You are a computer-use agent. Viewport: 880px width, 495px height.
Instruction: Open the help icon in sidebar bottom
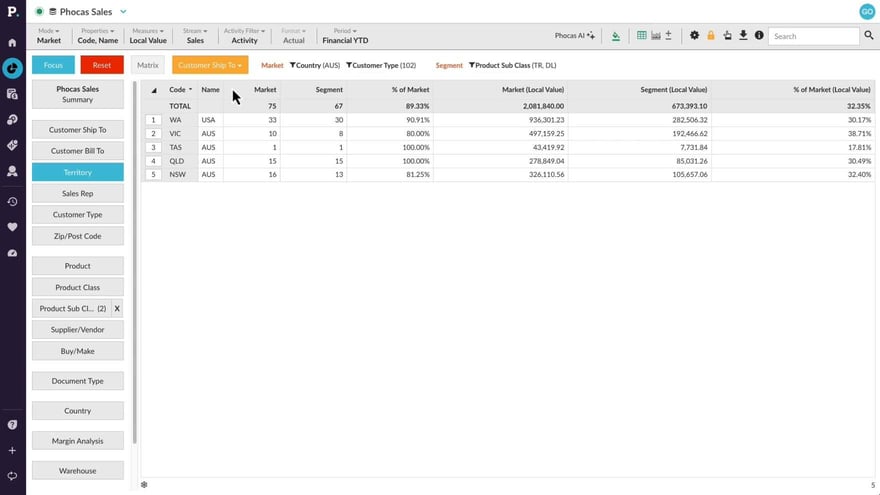12,425
